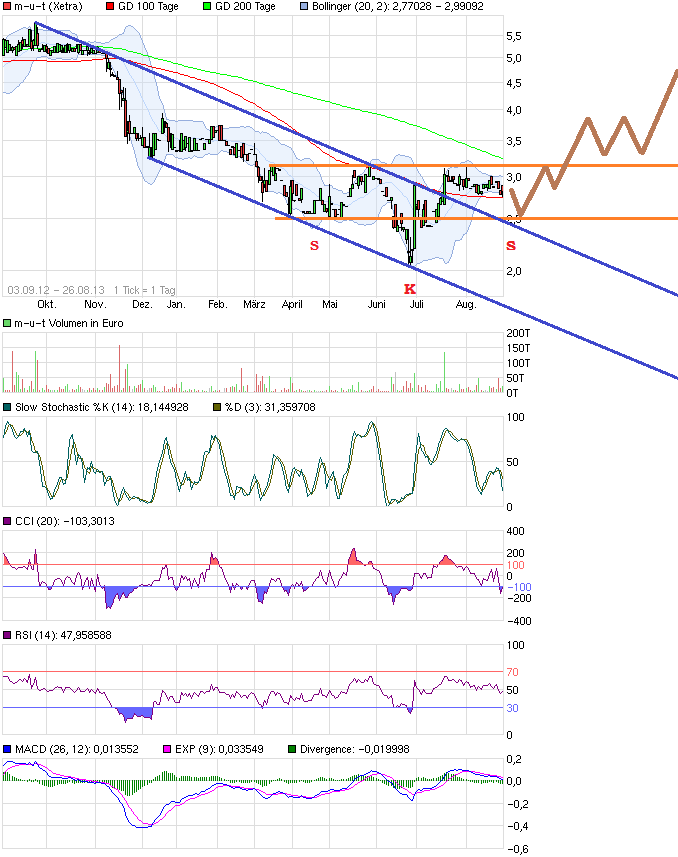Viewport: 678px width, 857px height.
Task: Click the green Volumen in Euro legend square
Action: point(7,324)
